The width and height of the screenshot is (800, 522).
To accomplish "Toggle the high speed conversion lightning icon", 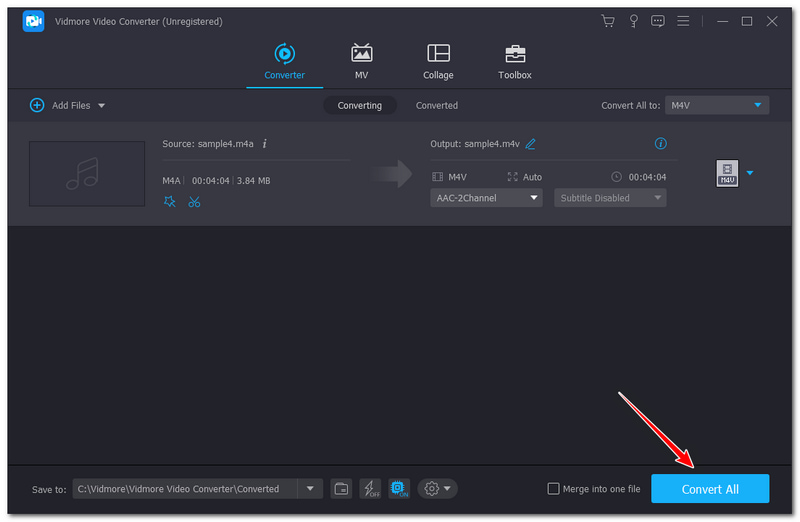I will [x=370, y=489].
